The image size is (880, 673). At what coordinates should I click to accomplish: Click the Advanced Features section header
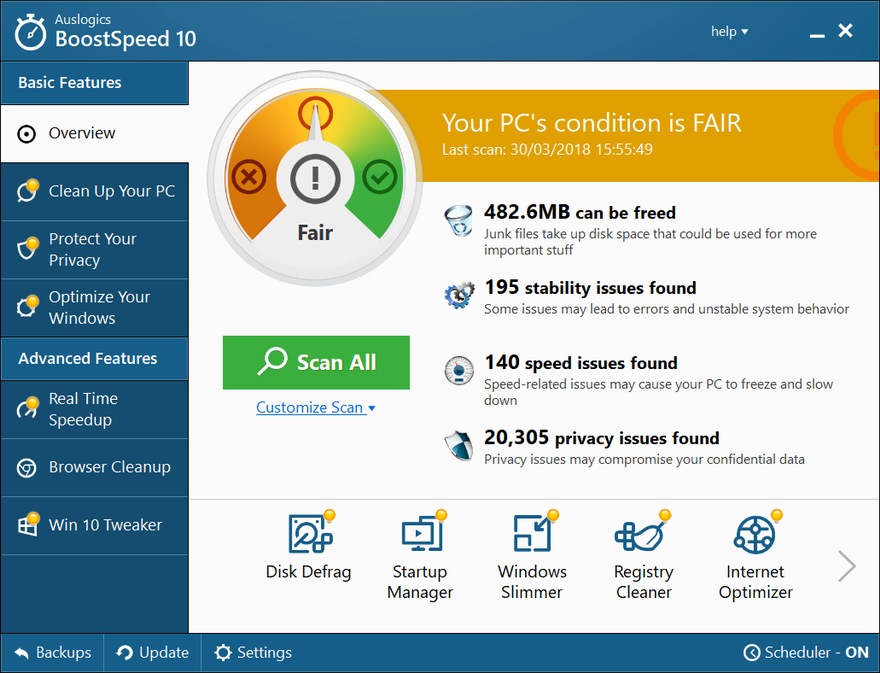coord(95,358)
